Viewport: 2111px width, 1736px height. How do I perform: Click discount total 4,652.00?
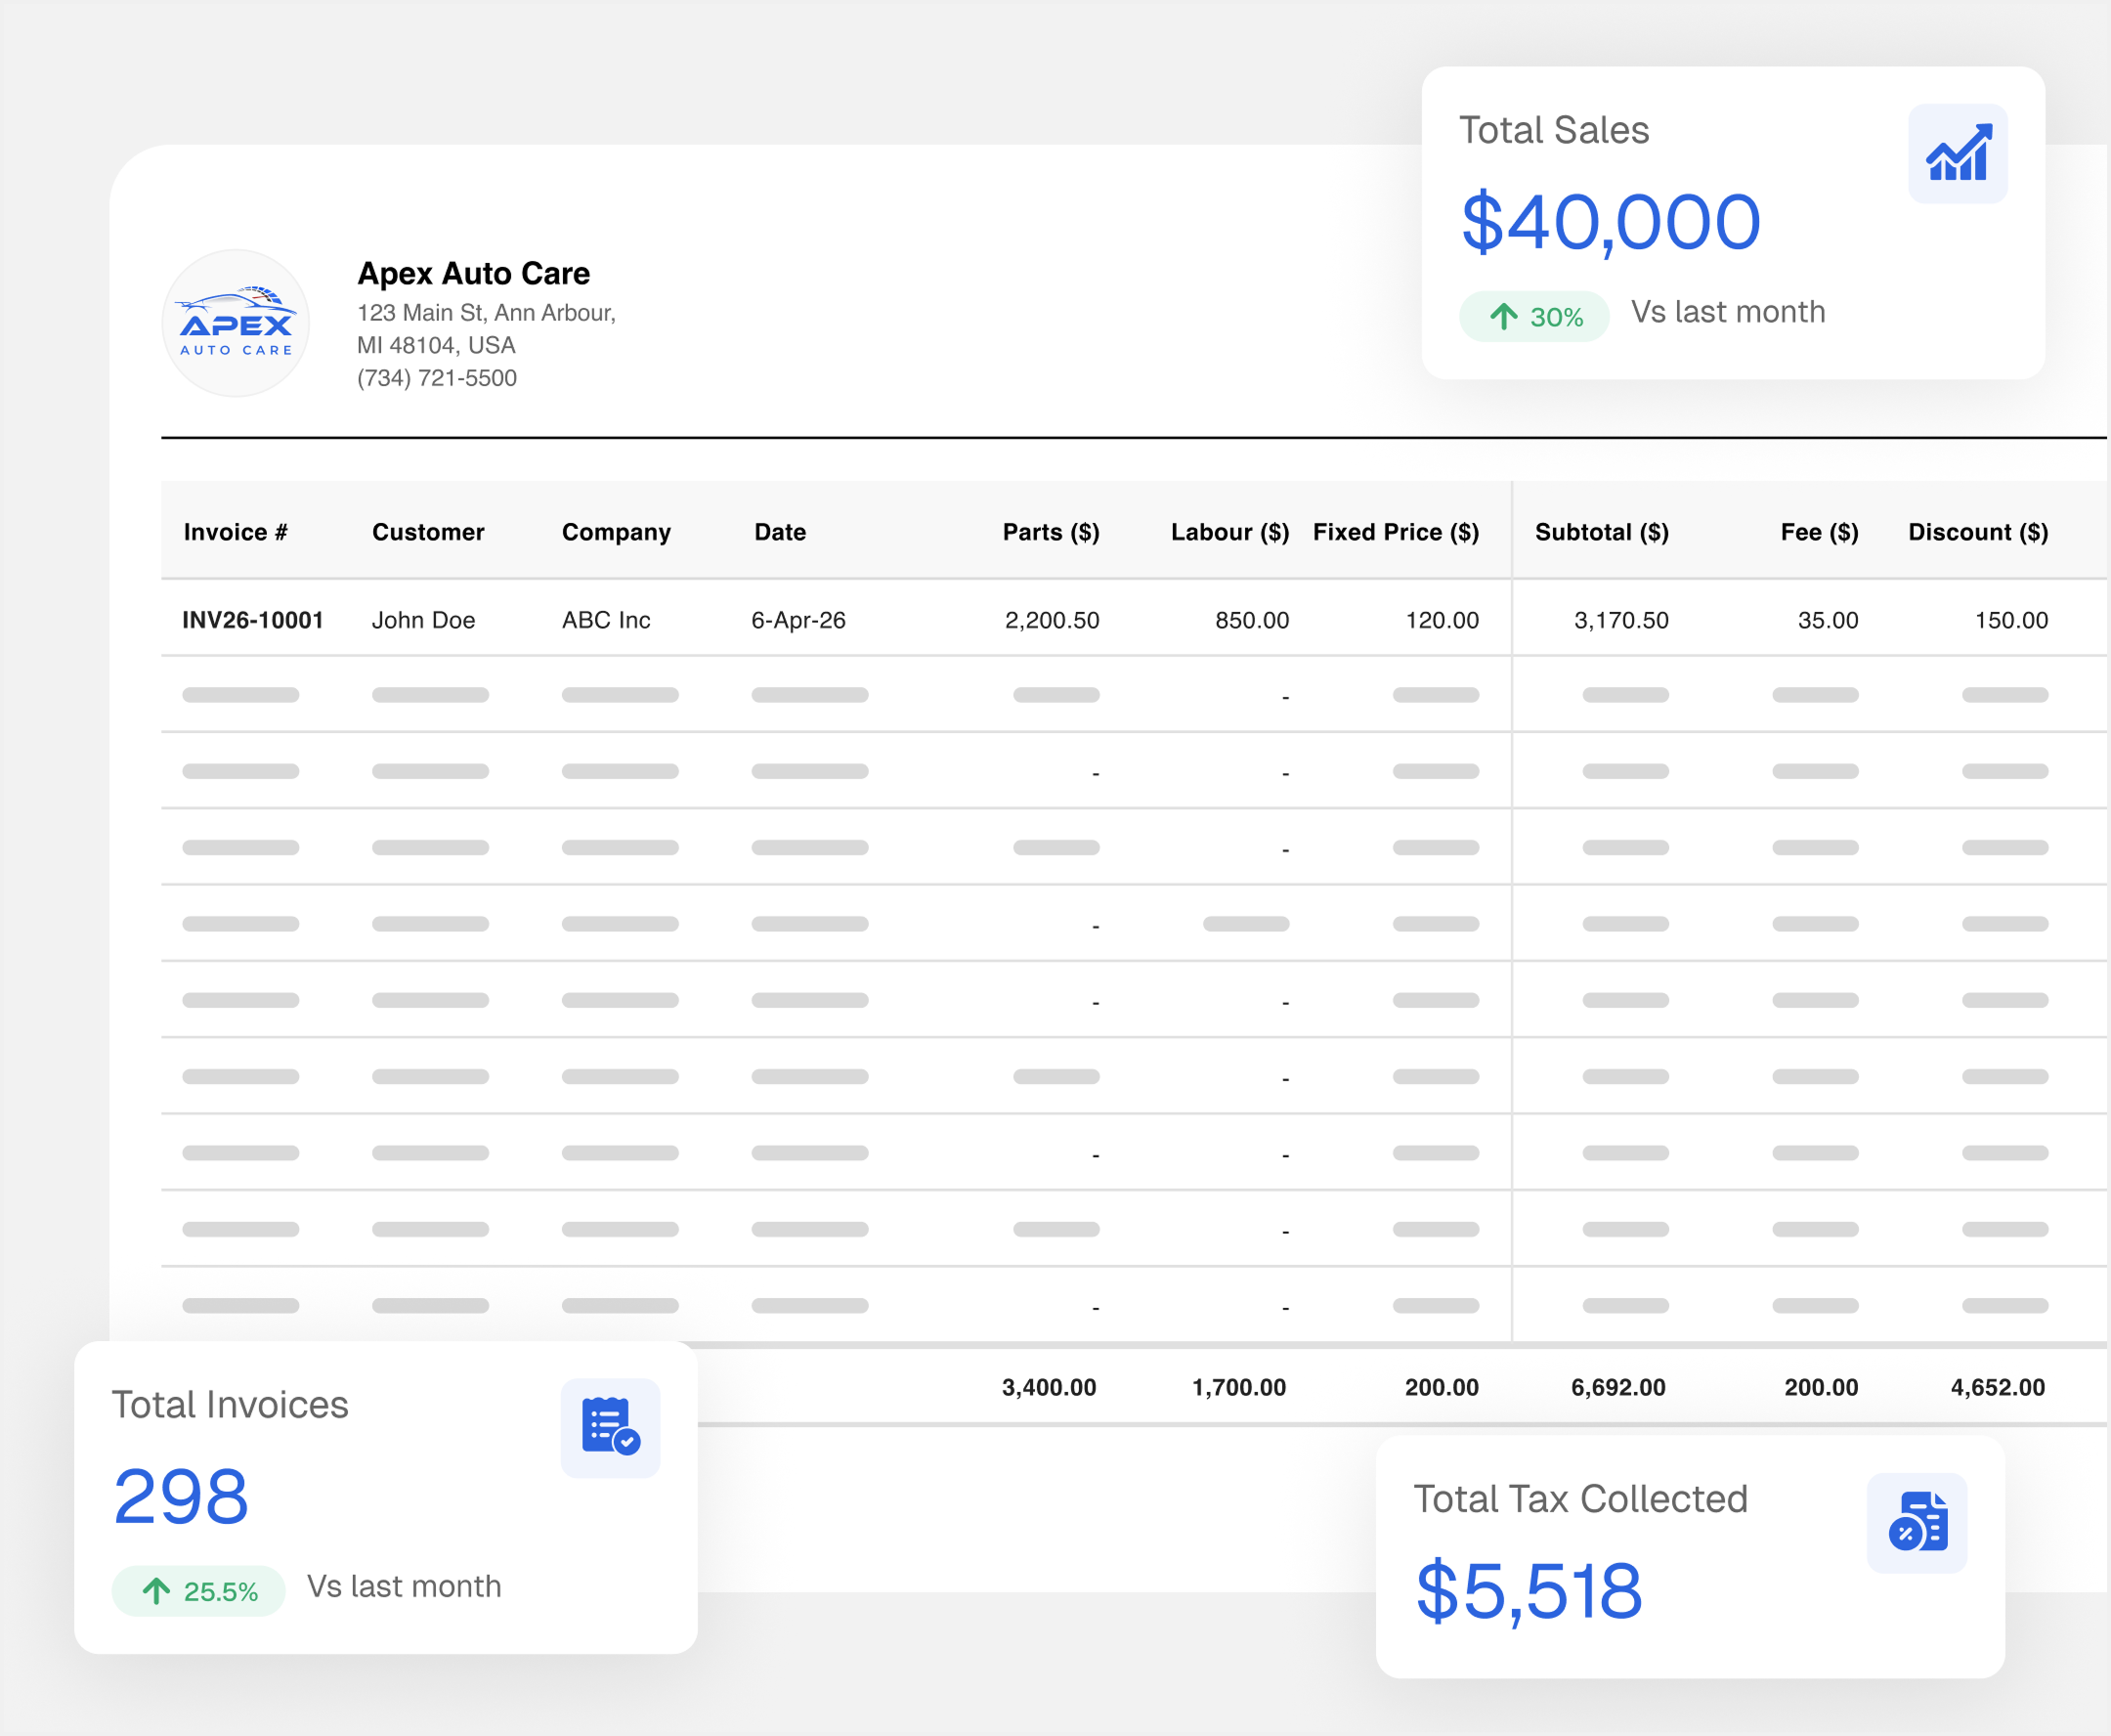[1998, 1387]
